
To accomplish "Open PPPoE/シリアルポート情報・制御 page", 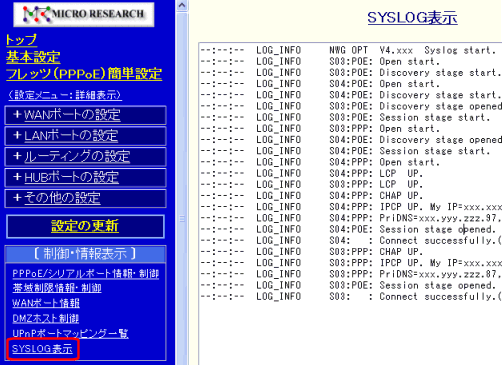I will click(x=86, y=274).
